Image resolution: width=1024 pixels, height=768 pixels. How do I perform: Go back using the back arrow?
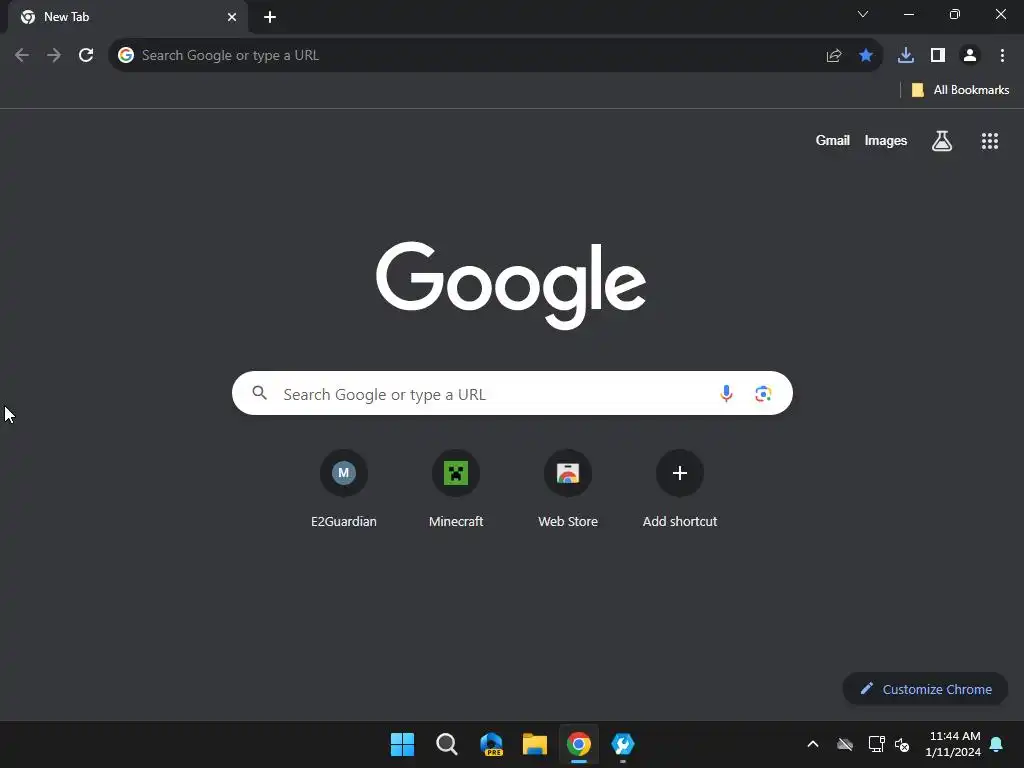coord(22,56)
